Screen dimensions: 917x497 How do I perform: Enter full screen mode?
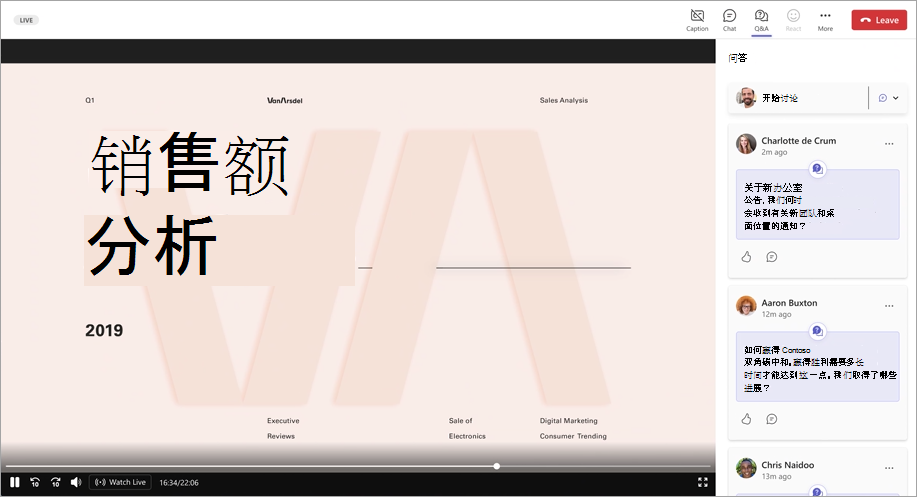703,482
